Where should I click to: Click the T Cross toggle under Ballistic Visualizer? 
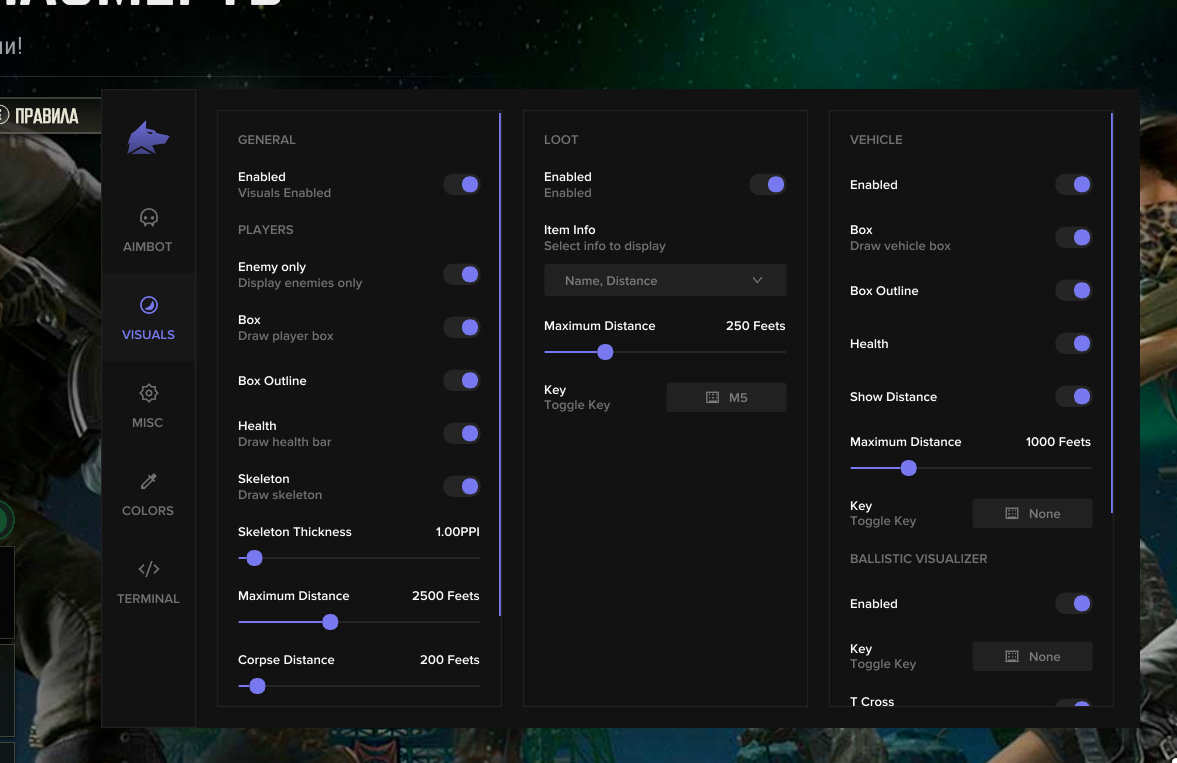tap(1073, 704)
